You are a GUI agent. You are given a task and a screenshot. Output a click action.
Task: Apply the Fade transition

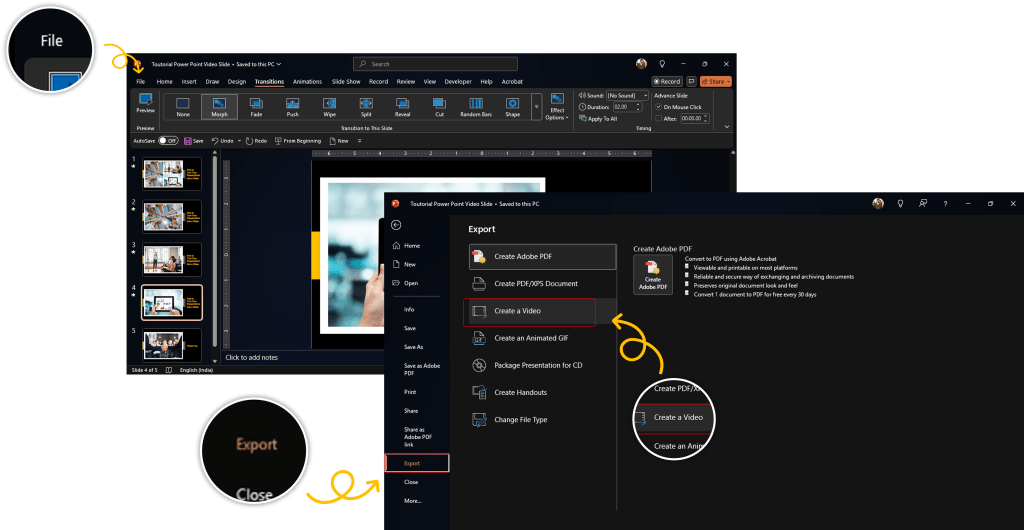256,106
